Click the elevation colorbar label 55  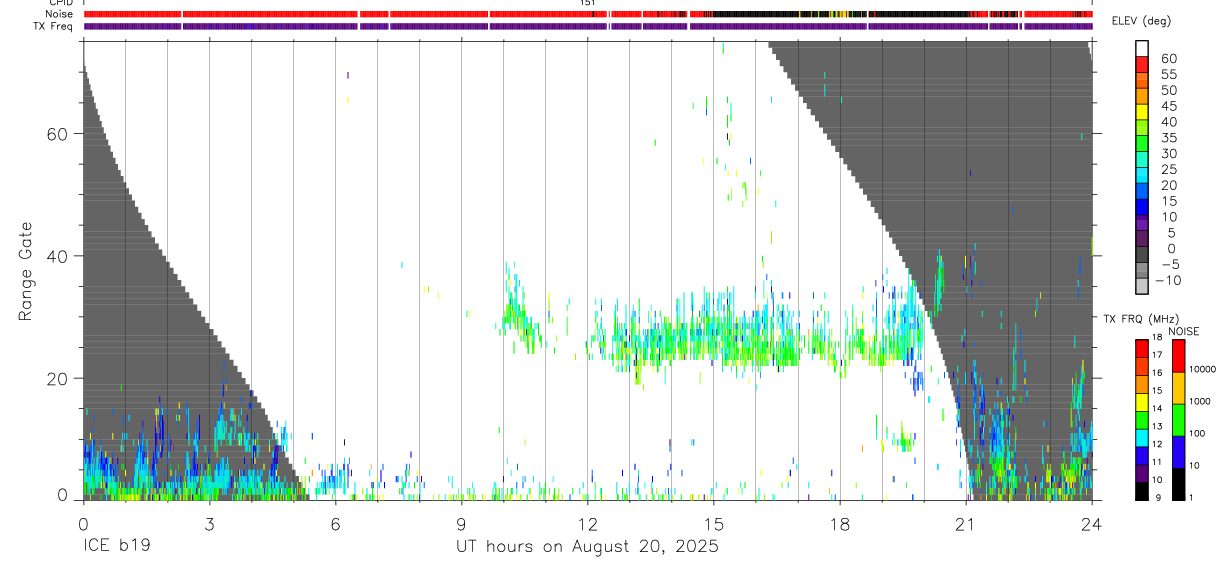click(x=1168, y=75)
